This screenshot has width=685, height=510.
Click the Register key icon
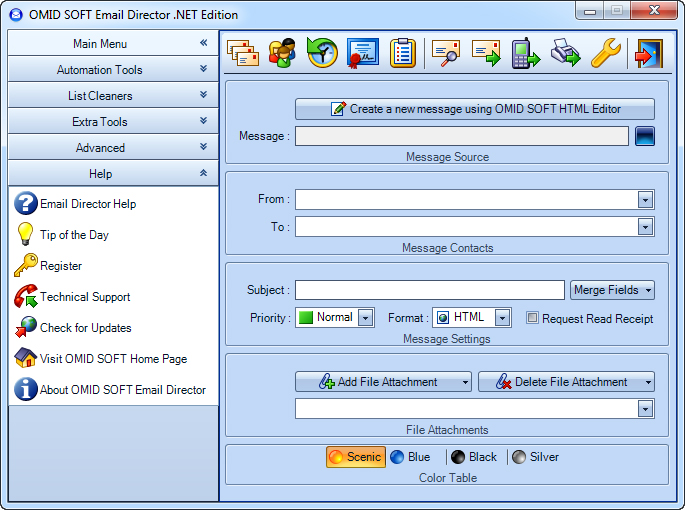coord(26,265)
